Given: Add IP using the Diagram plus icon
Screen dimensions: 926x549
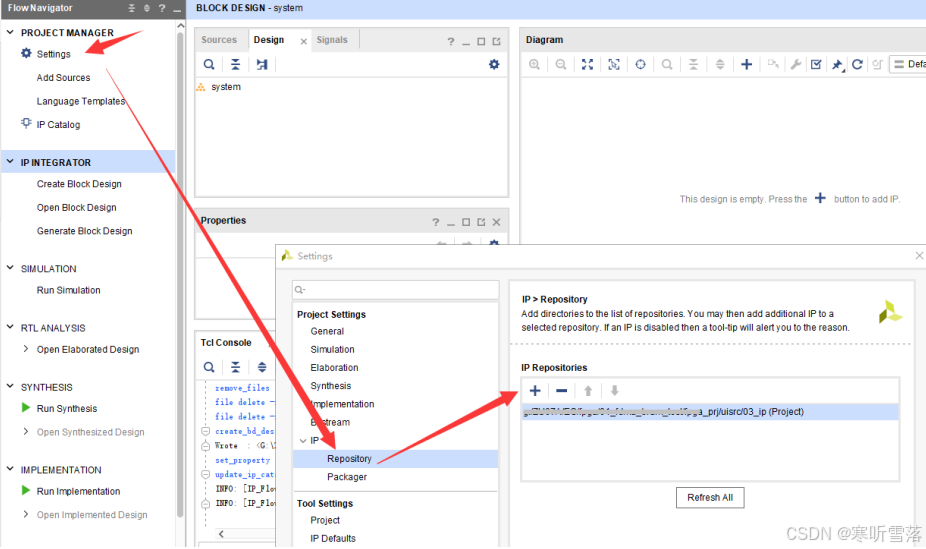Looking at the screenshot, I should [746, 64].
